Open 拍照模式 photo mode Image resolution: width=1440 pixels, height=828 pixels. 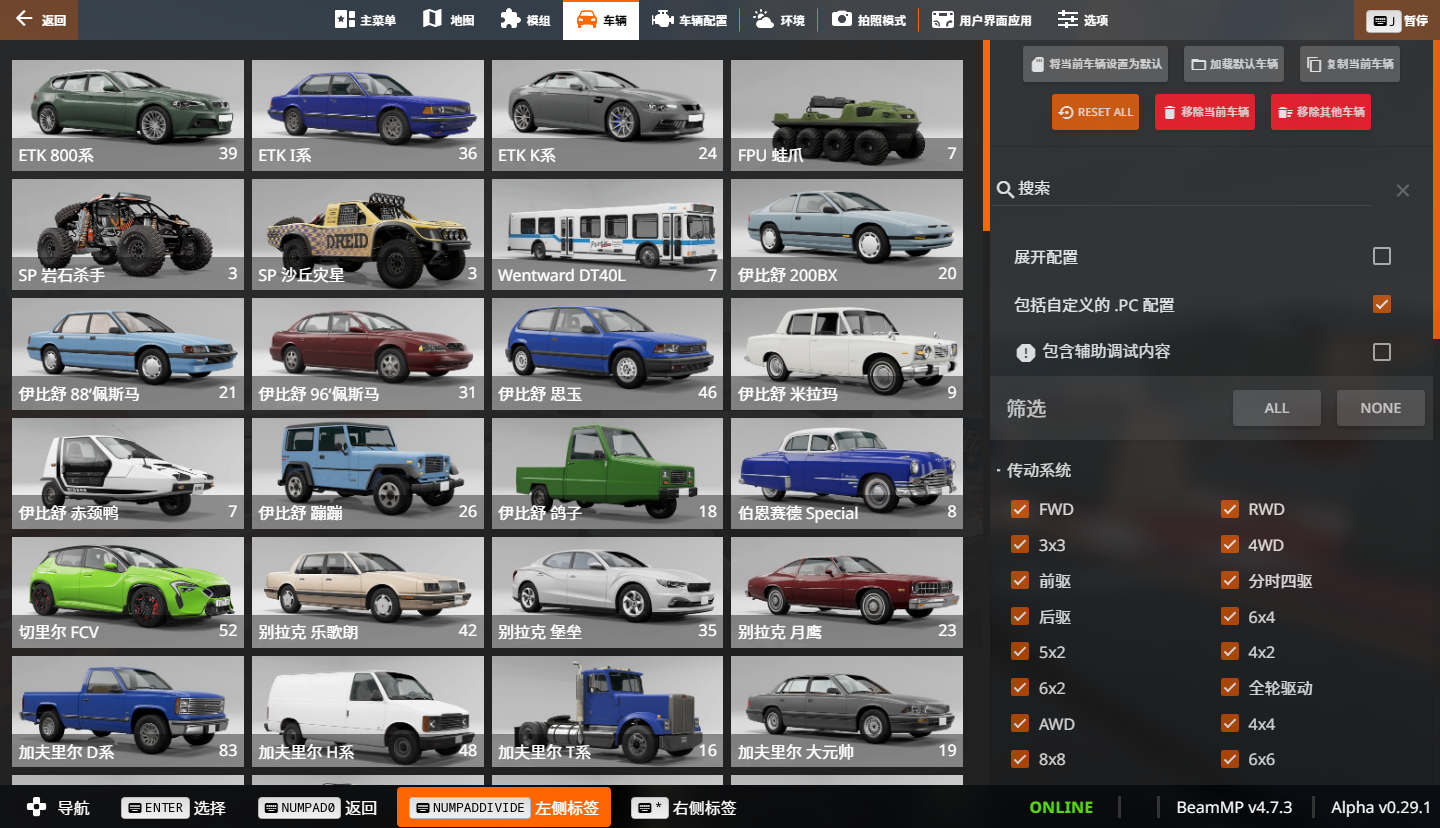869,20
